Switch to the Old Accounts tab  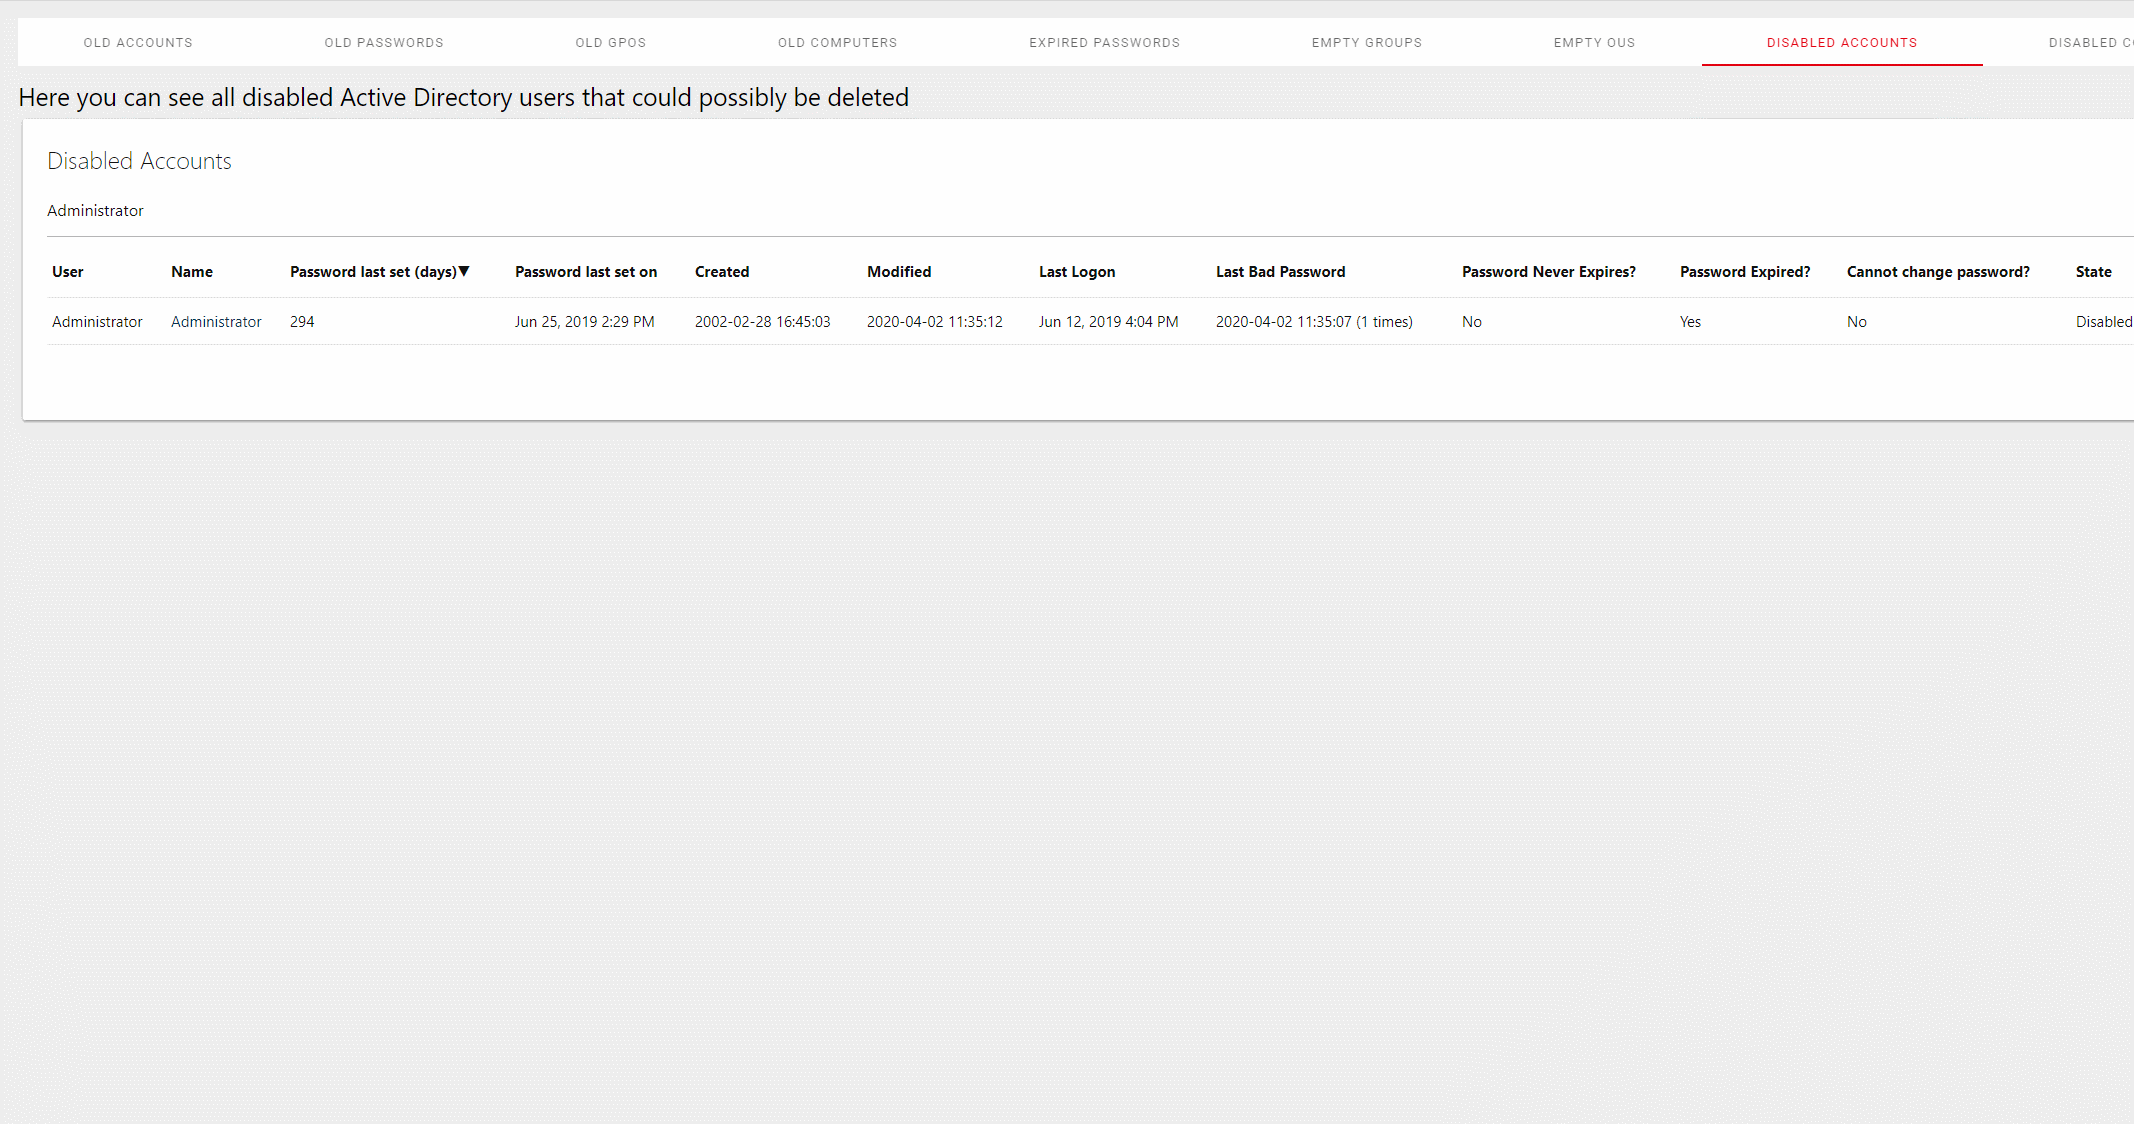pyautogui.click(x=138, y=43)
